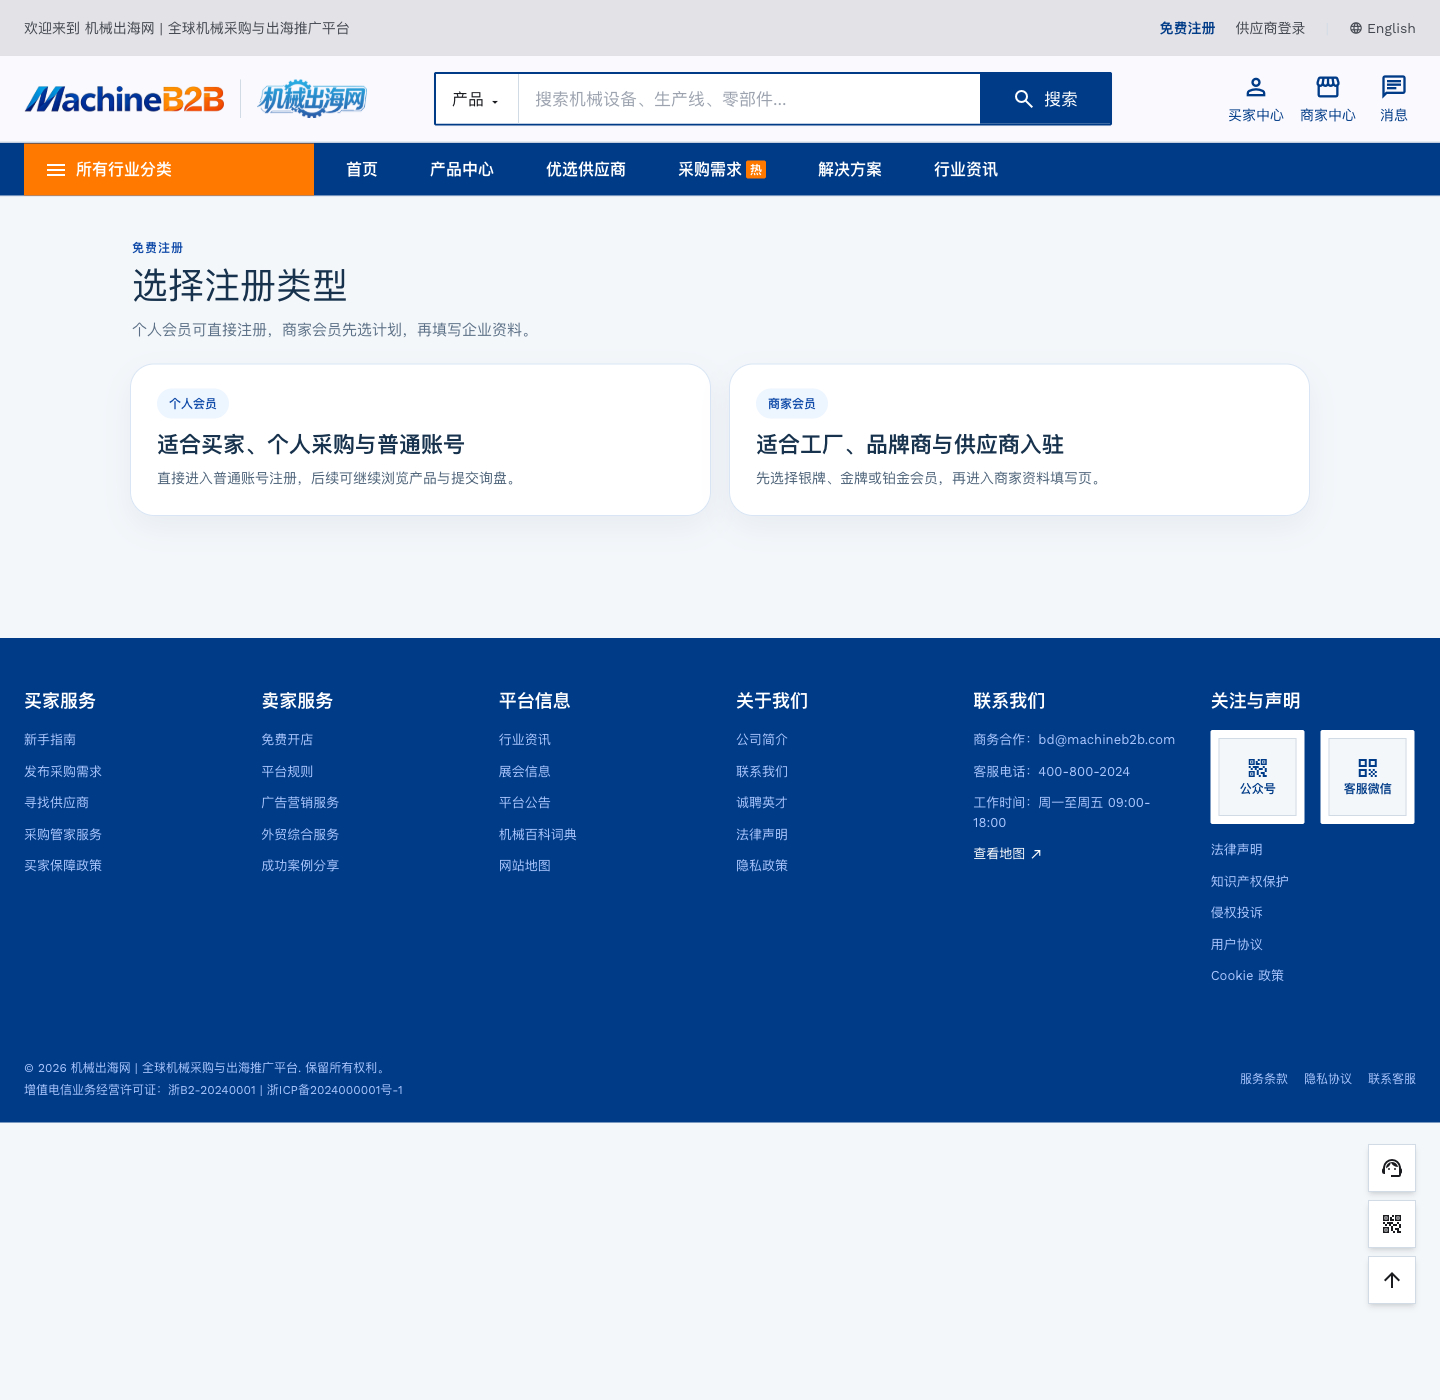Select the 个人会员 registration card
Viewport: 1440px width, 1400px height.
click(x=421, y=440)
